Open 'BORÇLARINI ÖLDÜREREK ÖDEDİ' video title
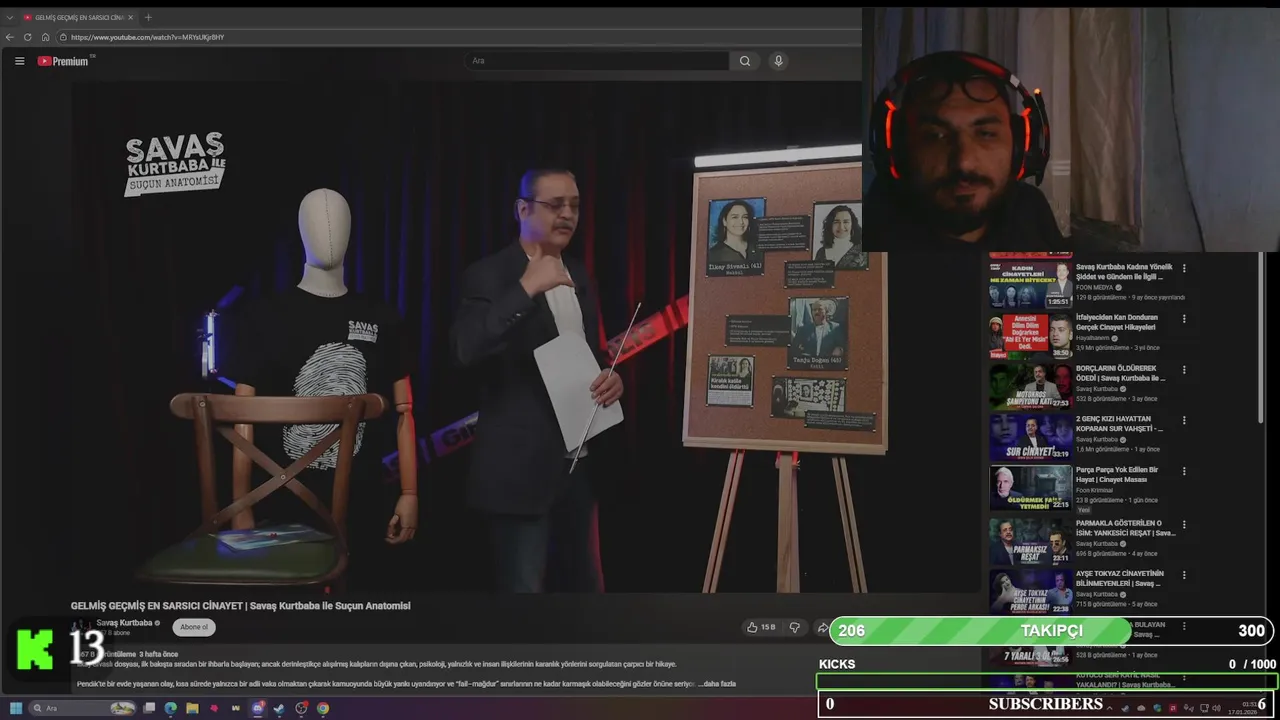 [x=1120, y=373]
